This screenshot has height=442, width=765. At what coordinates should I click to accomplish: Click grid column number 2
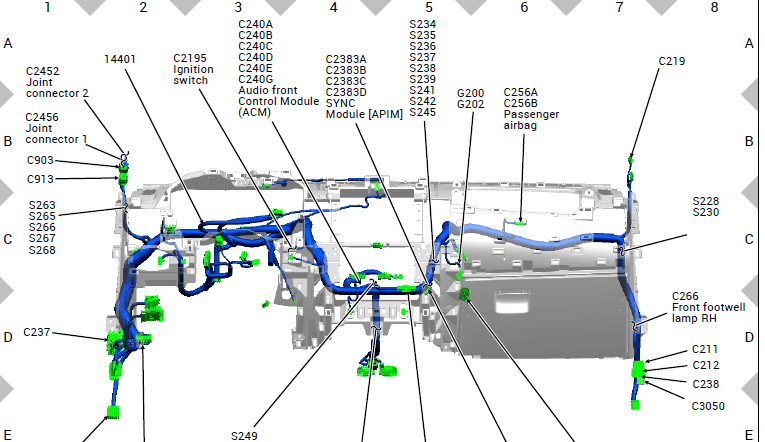point(143,7)
